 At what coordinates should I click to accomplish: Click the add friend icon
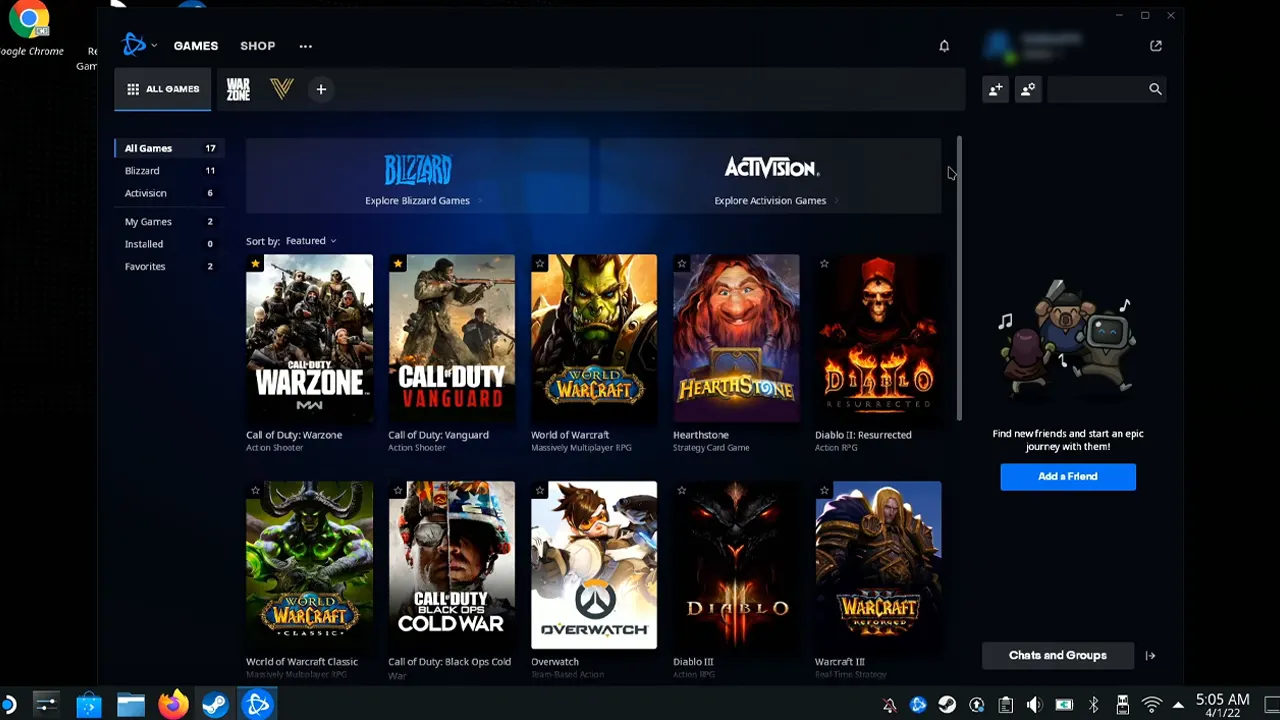(995, 89)
